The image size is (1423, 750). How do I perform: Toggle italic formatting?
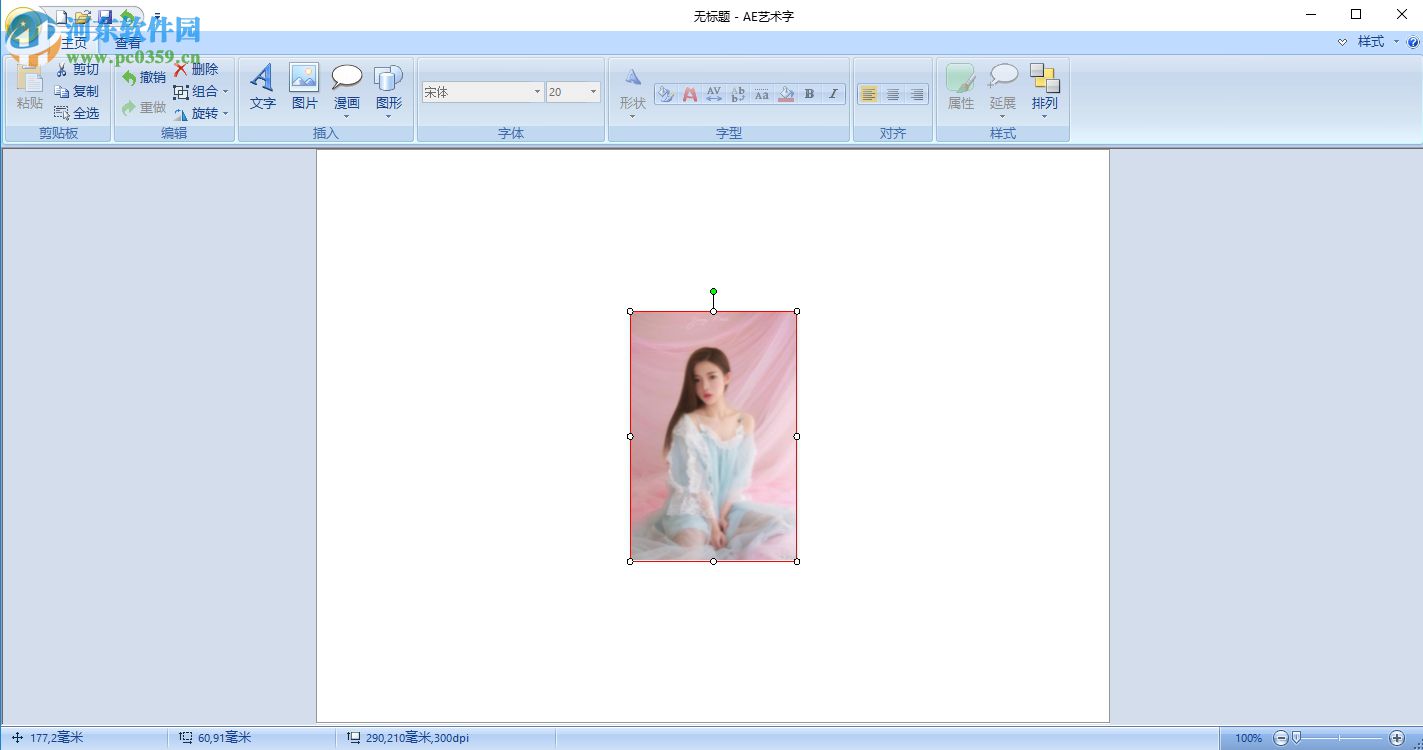point(833,94)
